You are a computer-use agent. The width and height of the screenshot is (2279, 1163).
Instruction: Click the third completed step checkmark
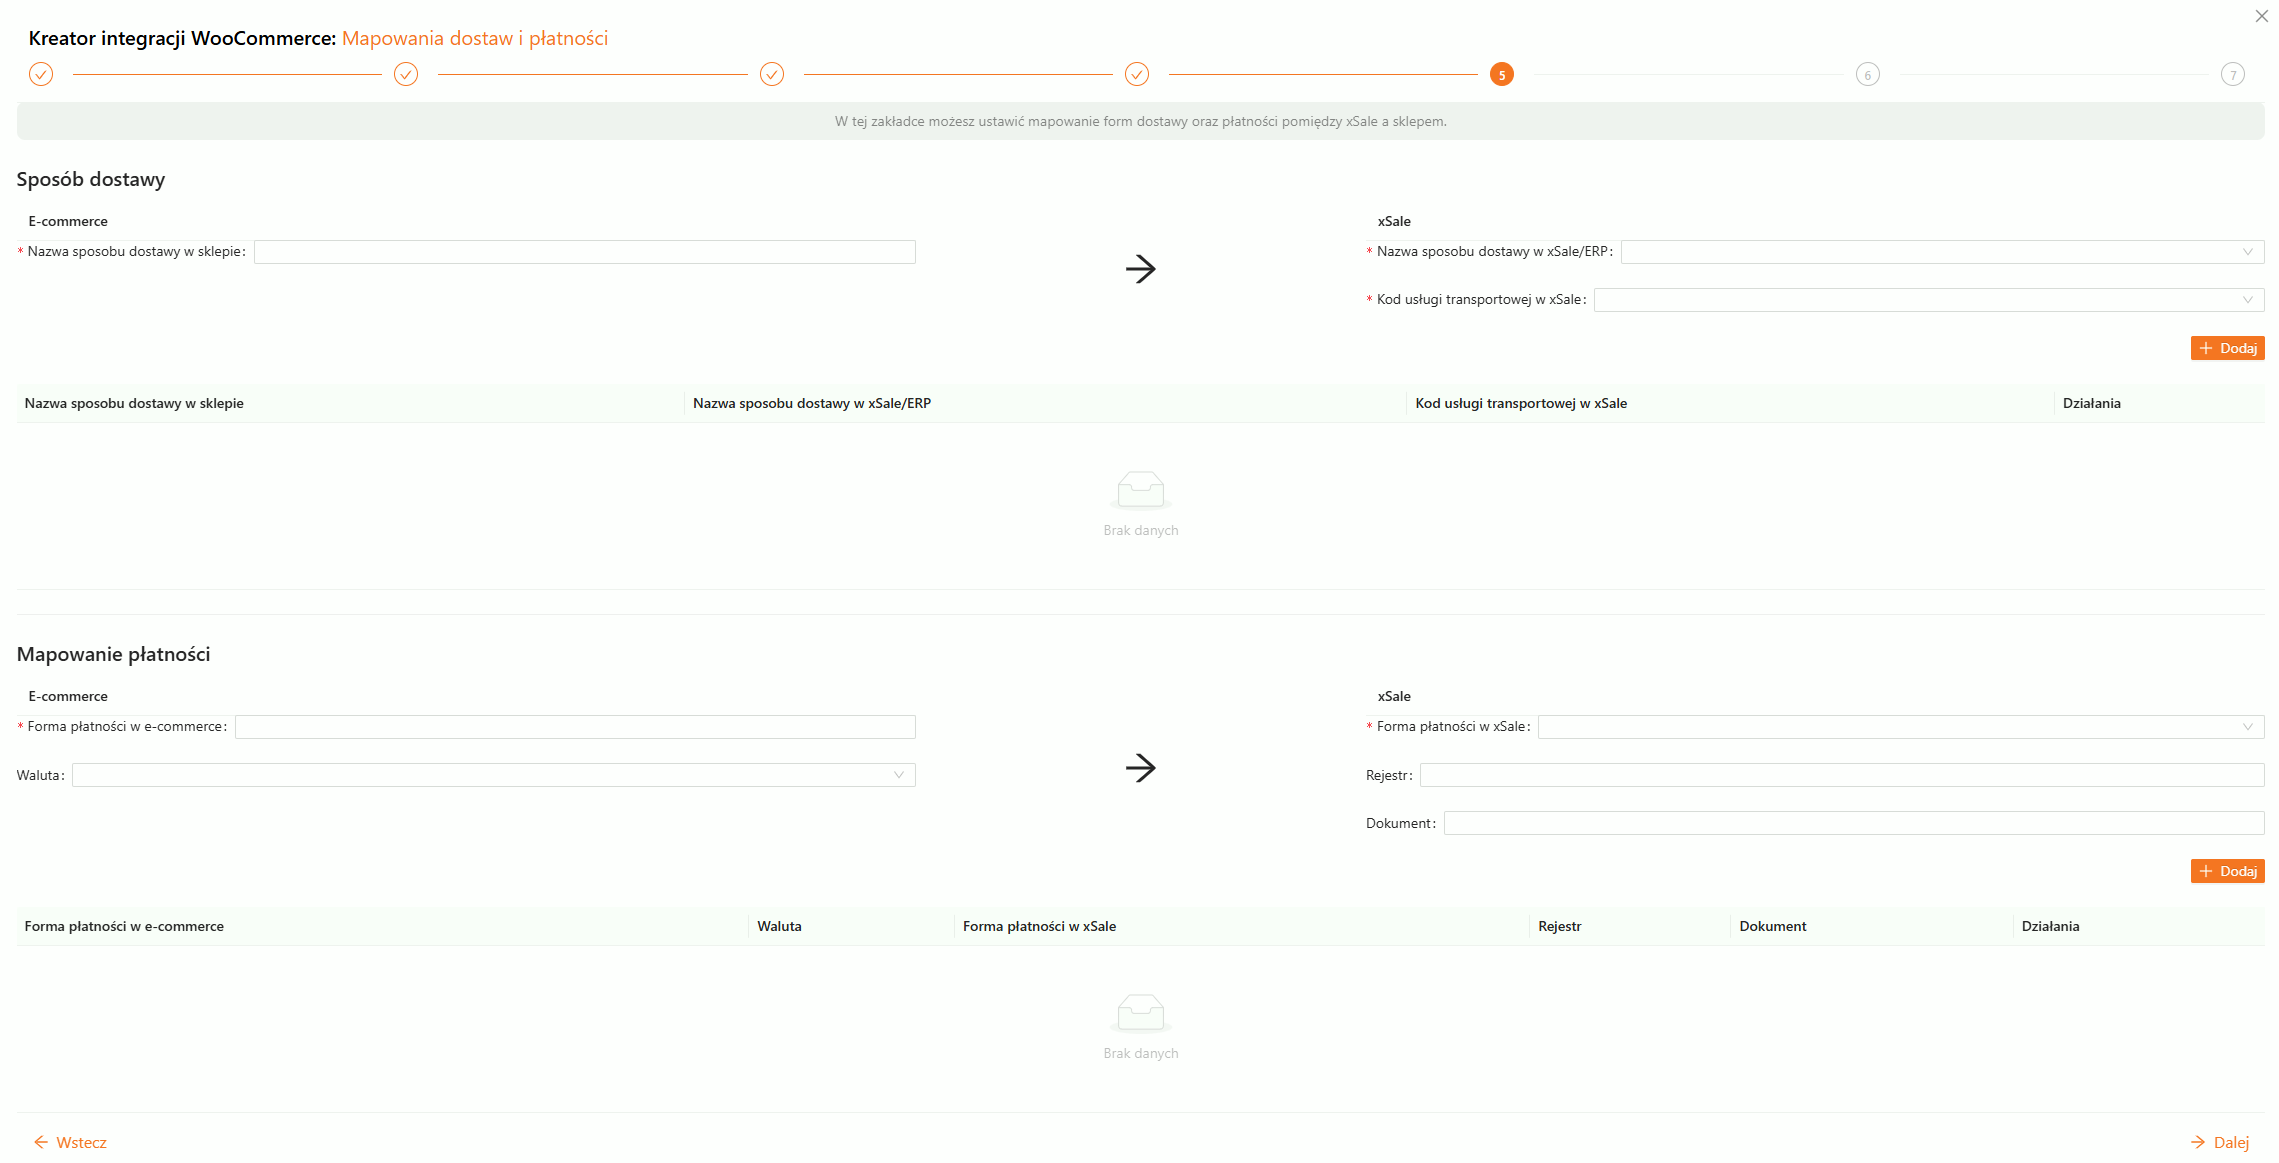click(772, 74)
